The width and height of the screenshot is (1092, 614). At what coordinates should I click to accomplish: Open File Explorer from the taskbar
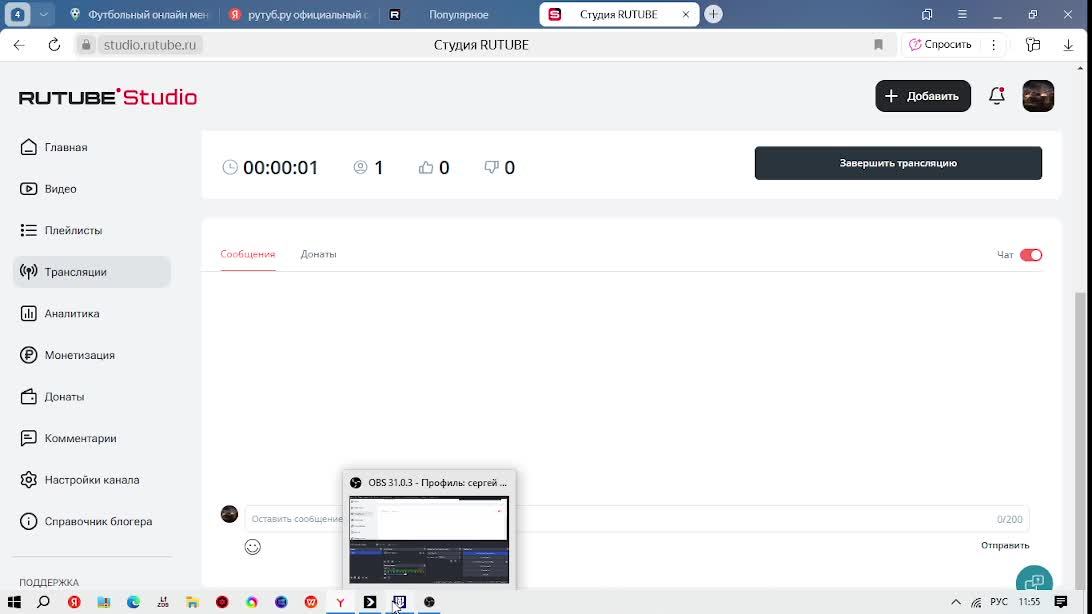[x=192, y=602]
